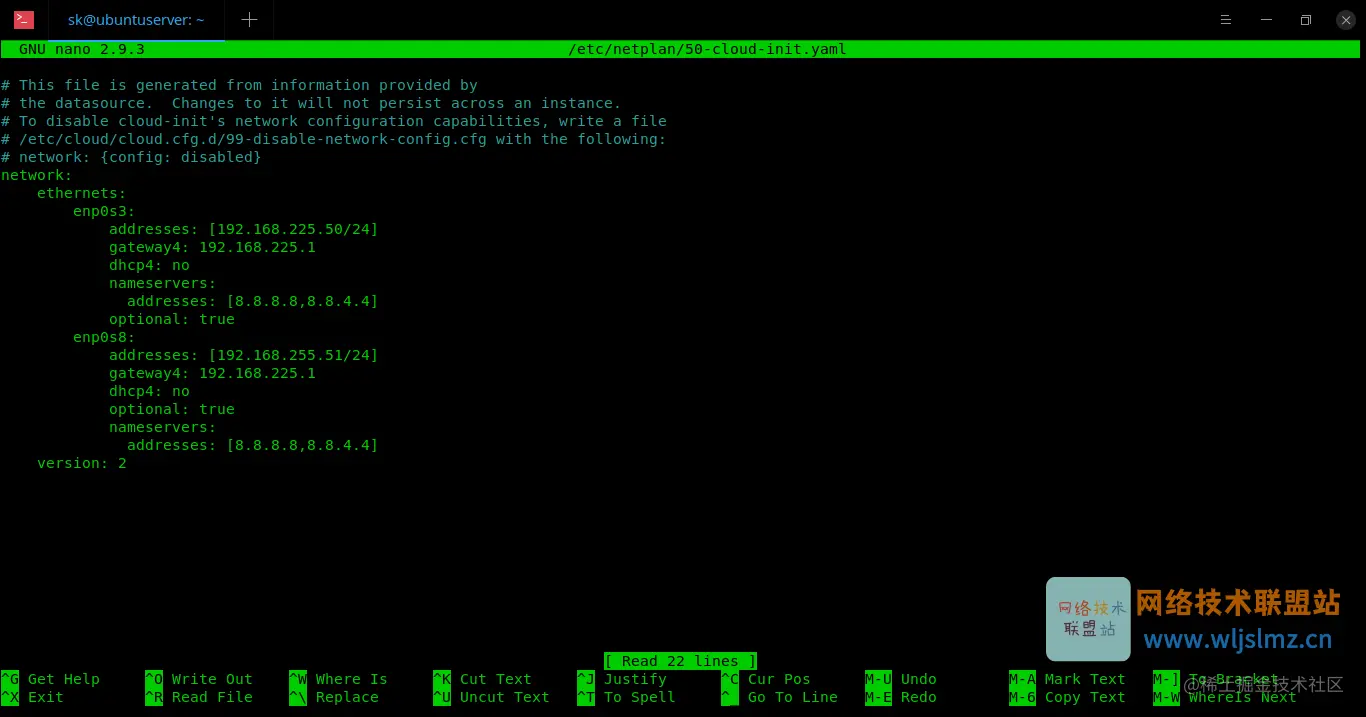Click the ^T To Spell shortcut
This screenshot has height=717, width=1366.
tap(627, 697)
